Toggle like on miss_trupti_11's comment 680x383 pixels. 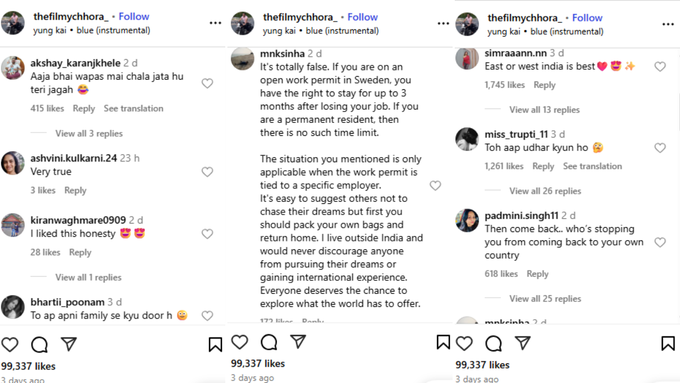660,148
